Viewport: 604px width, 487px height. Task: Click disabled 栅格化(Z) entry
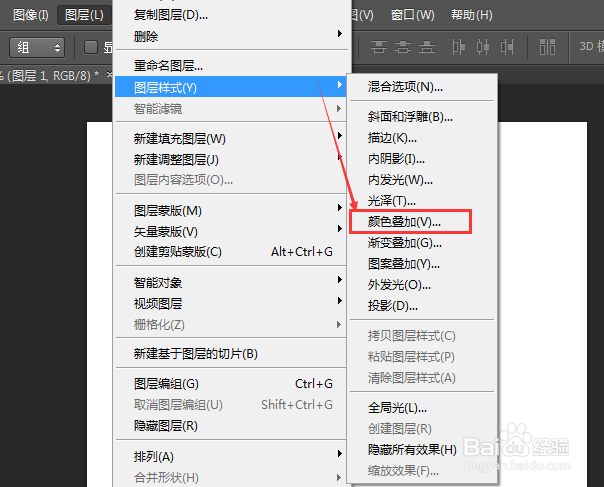click(231, 324)
